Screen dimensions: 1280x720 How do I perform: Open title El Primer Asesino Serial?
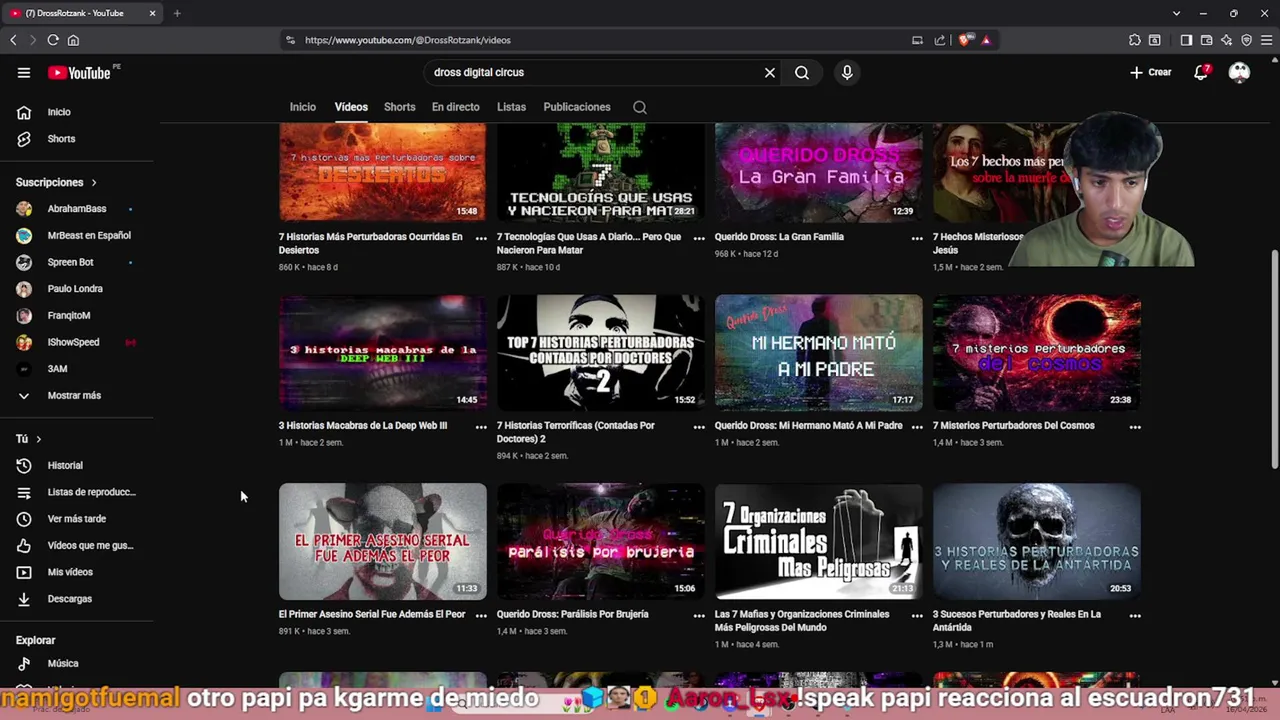pyautogui.click(x=372, y=615)
